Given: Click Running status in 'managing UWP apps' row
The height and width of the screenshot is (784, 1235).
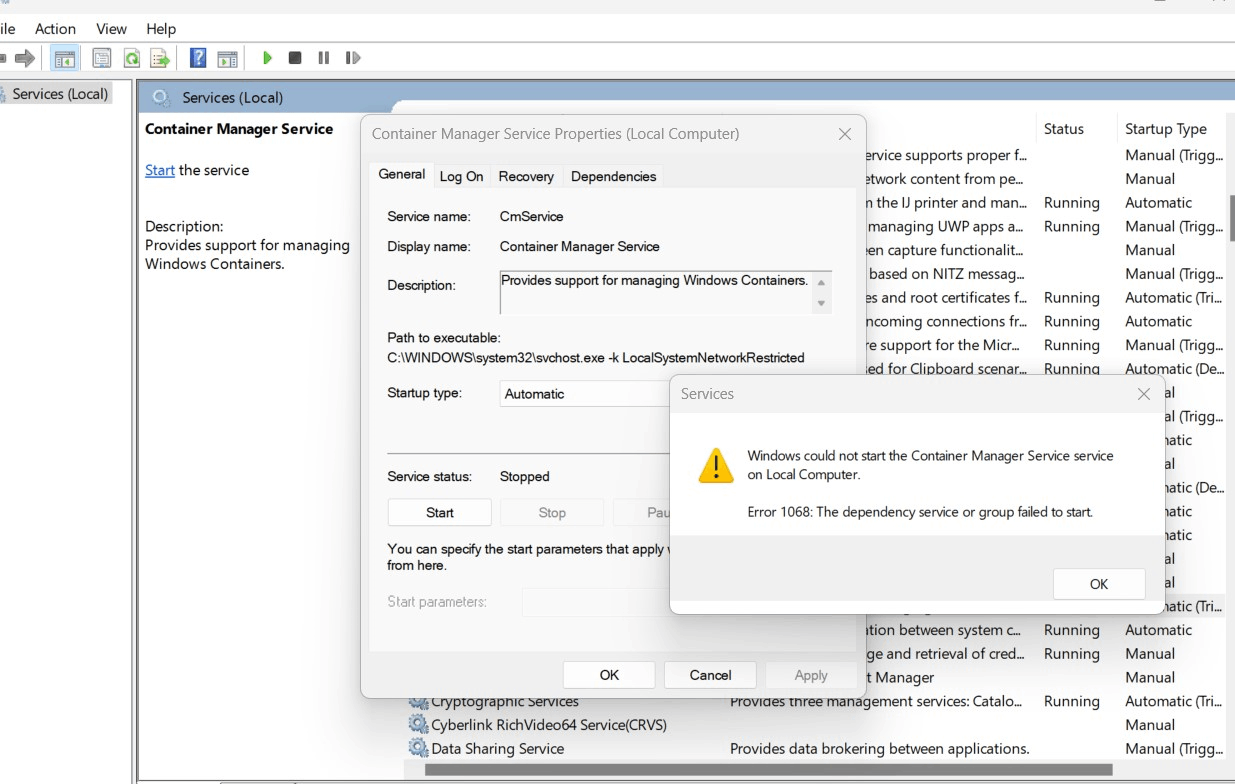Looking at the screenshot, I should (x=1072, y=226).
